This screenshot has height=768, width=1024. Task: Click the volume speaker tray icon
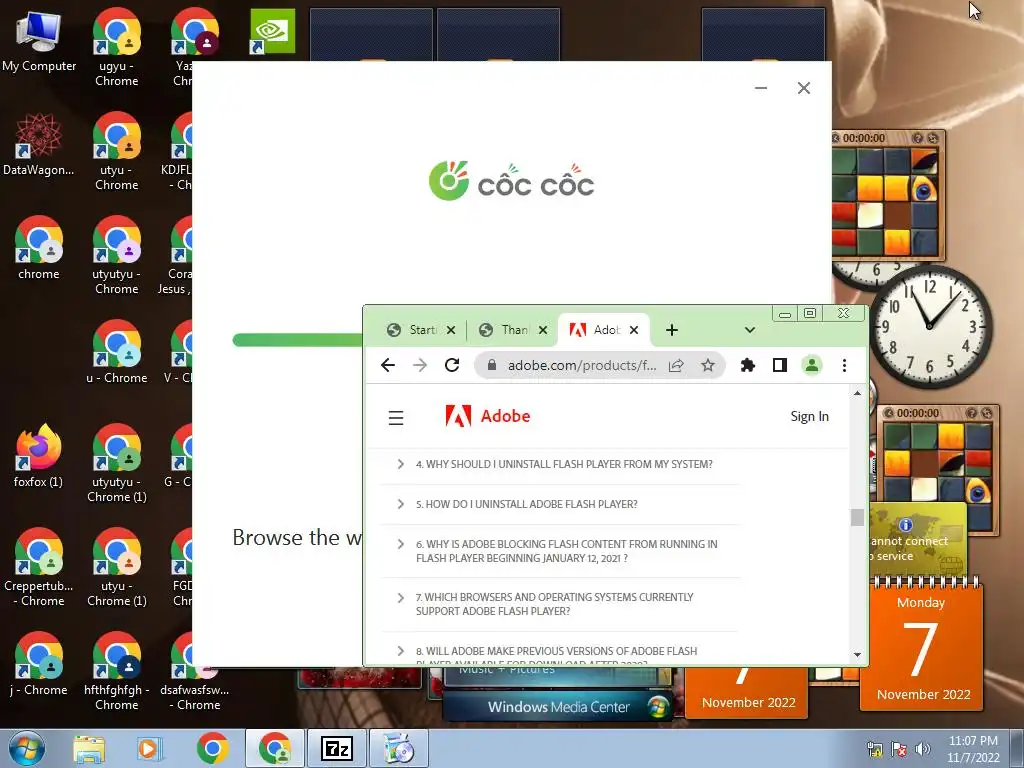[x=922, y=749]
